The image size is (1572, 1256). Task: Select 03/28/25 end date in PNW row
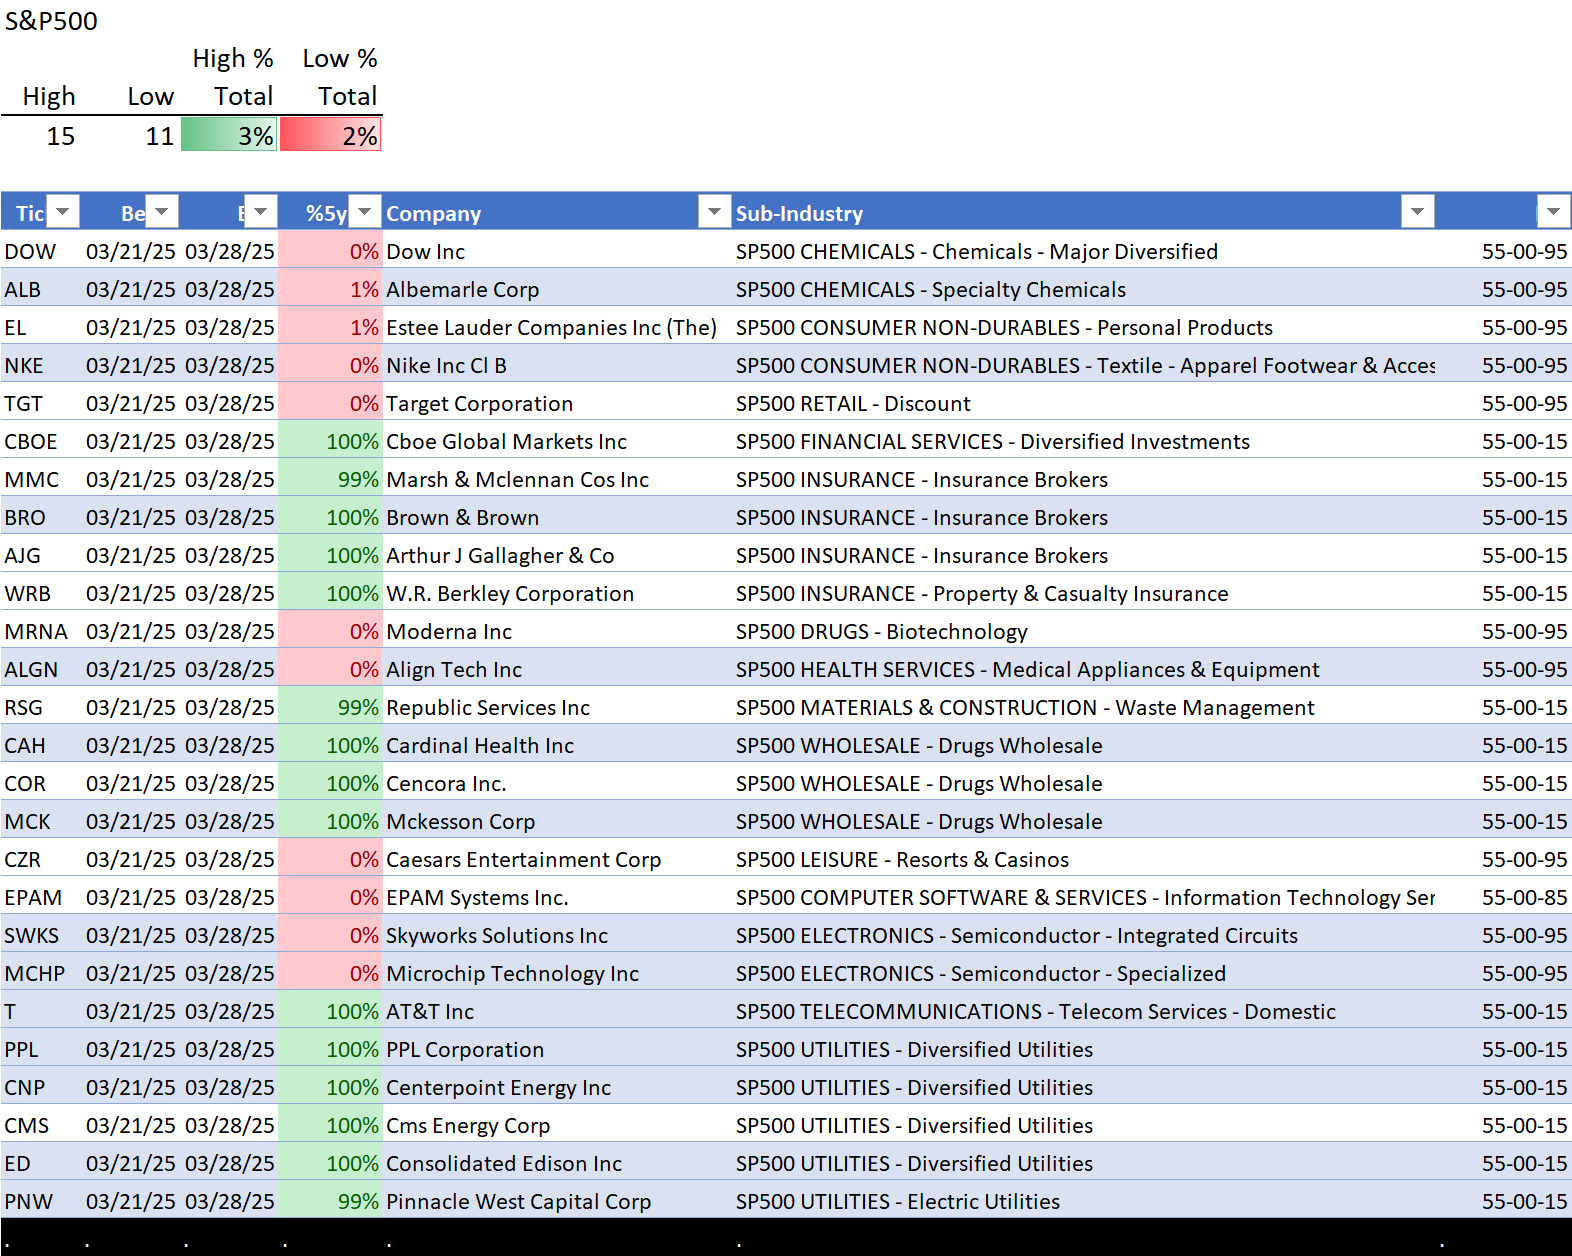(x=229, y=1201)
